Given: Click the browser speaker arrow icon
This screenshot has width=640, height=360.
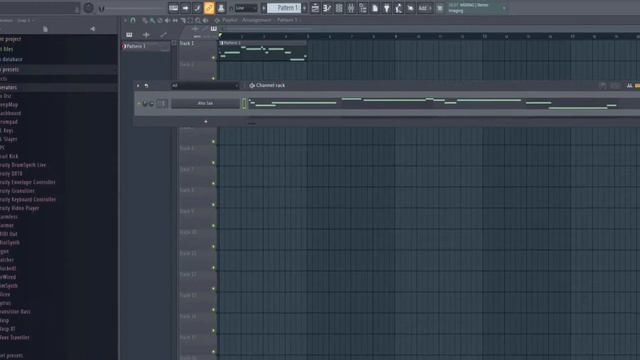Looking at the screenshot, I should 93,29.
